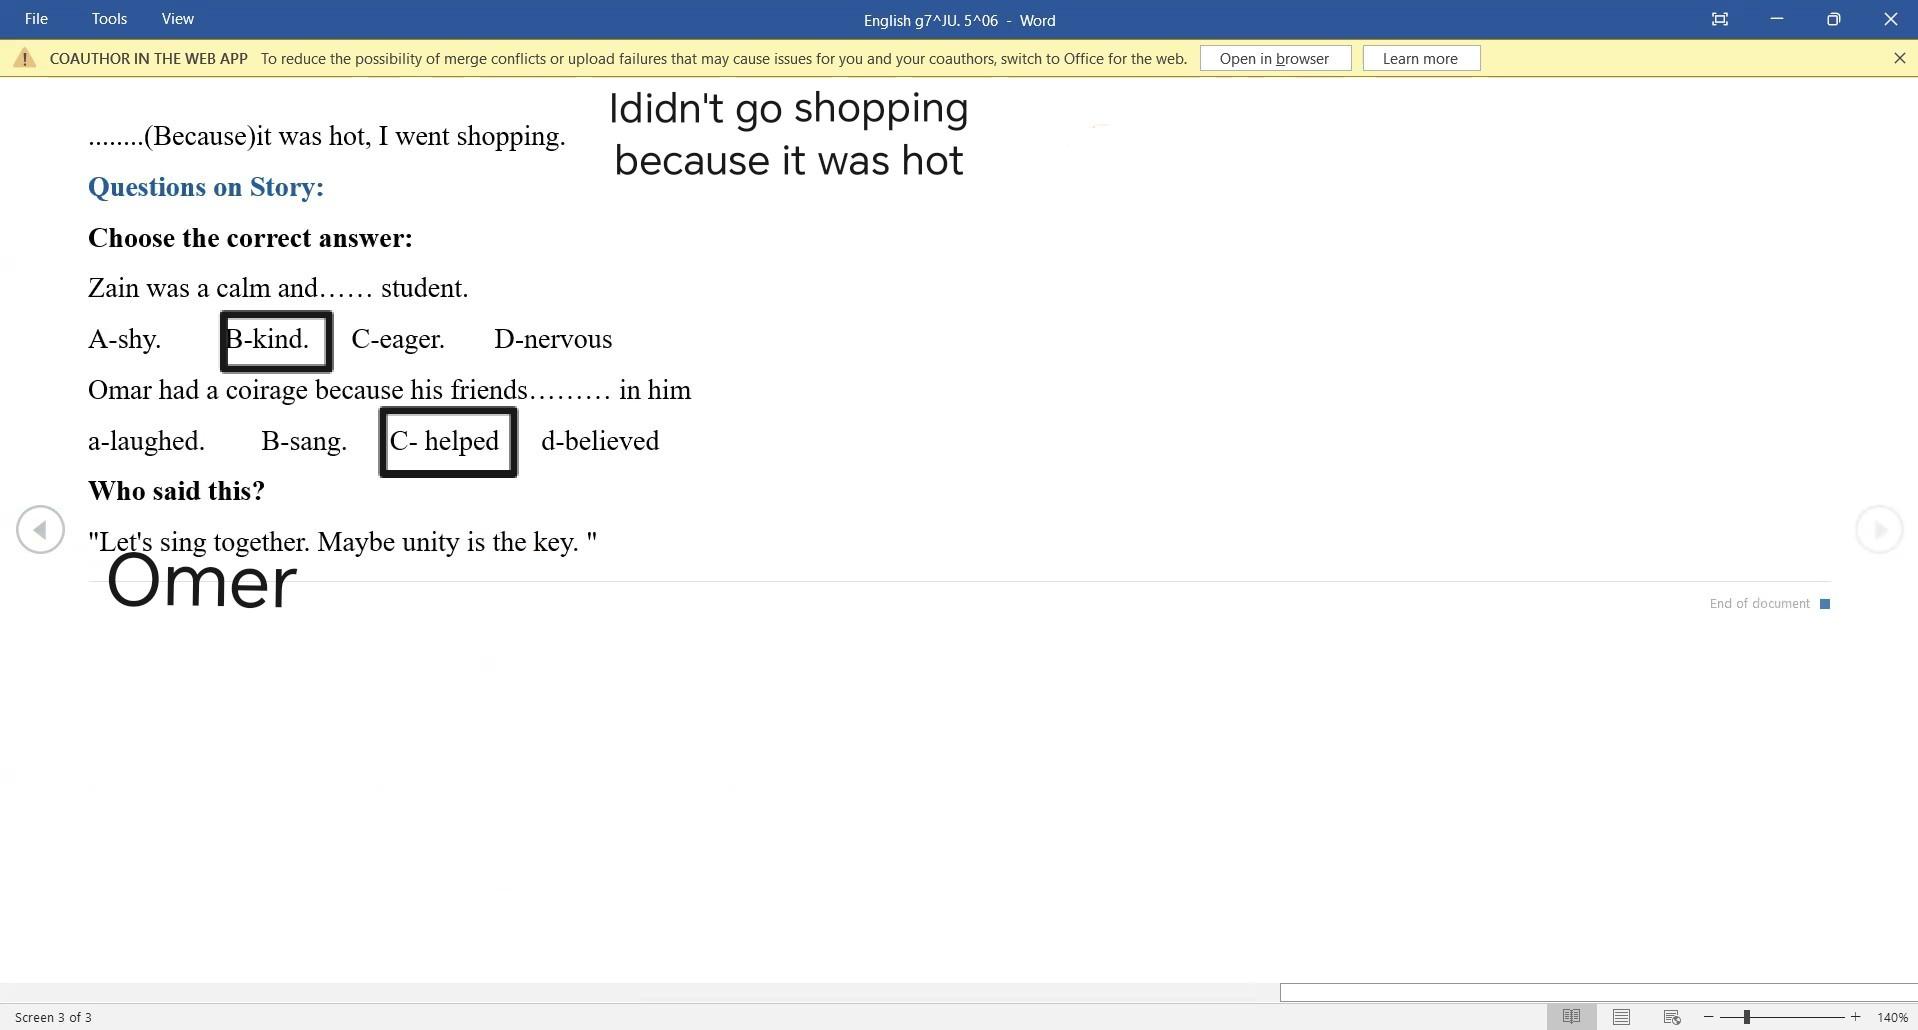1918x1030 pixels.
Task: Click the Learn more button
Action: (x=1420, y=59)
